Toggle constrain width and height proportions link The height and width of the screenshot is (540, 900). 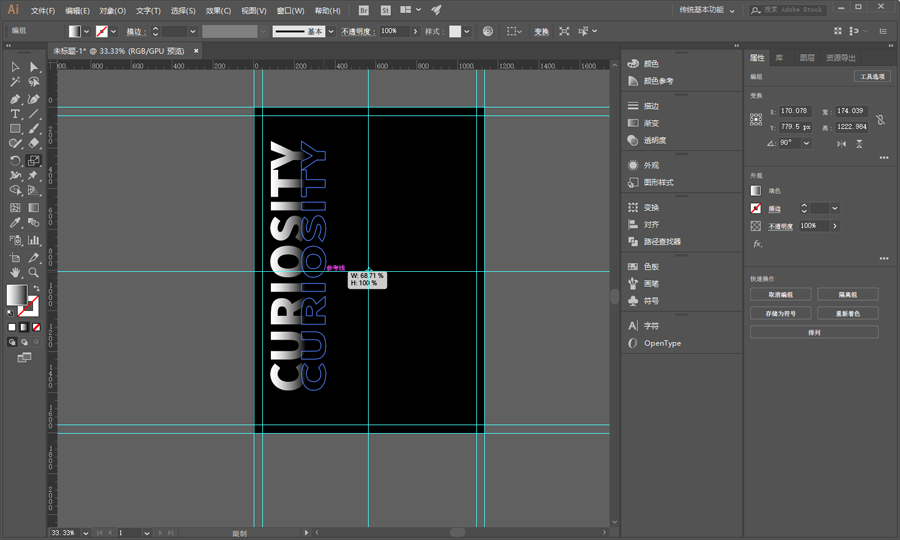(880, 119)
